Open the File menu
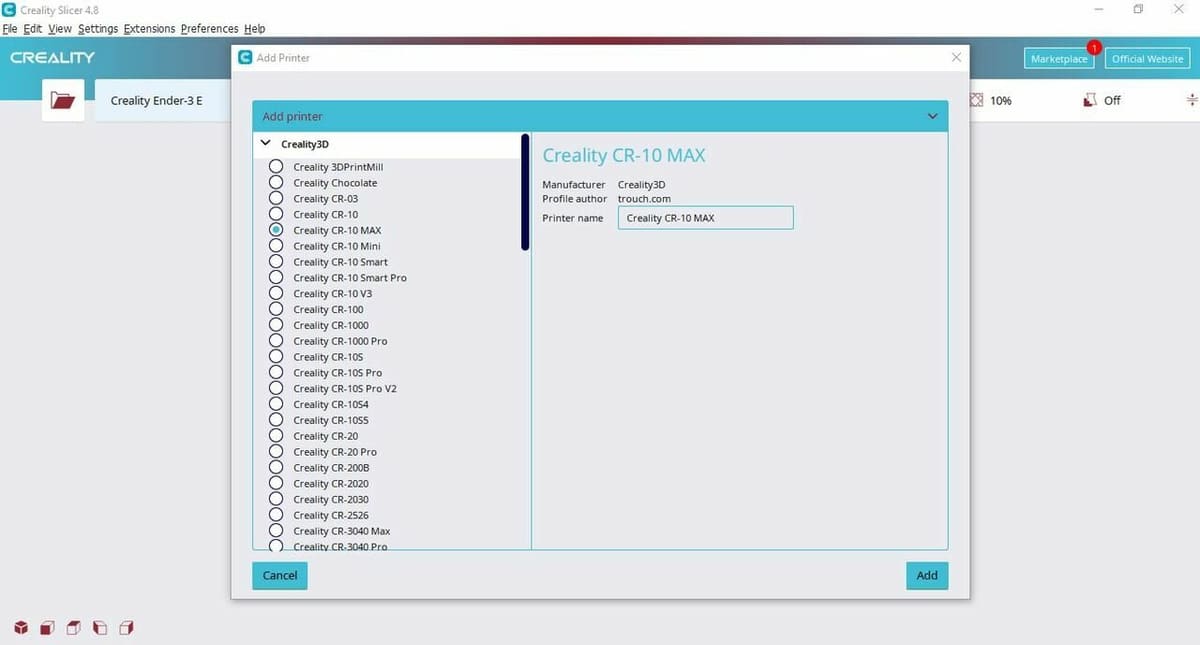This screenshot has height=645, width=1200. pos(10,29)
